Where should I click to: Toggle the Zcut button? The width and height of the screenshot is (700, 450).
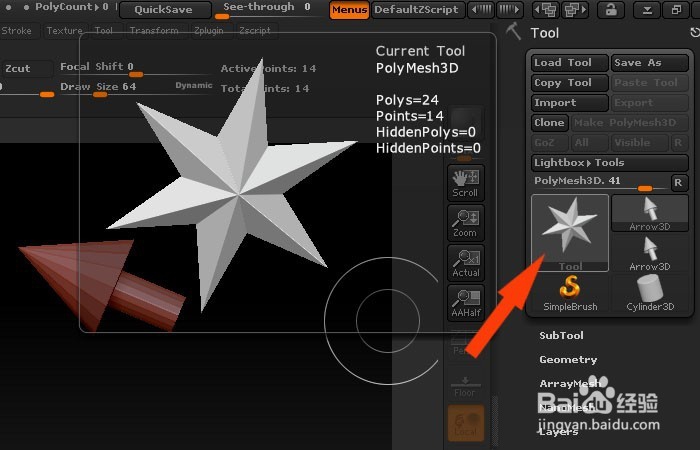[26, 69]
